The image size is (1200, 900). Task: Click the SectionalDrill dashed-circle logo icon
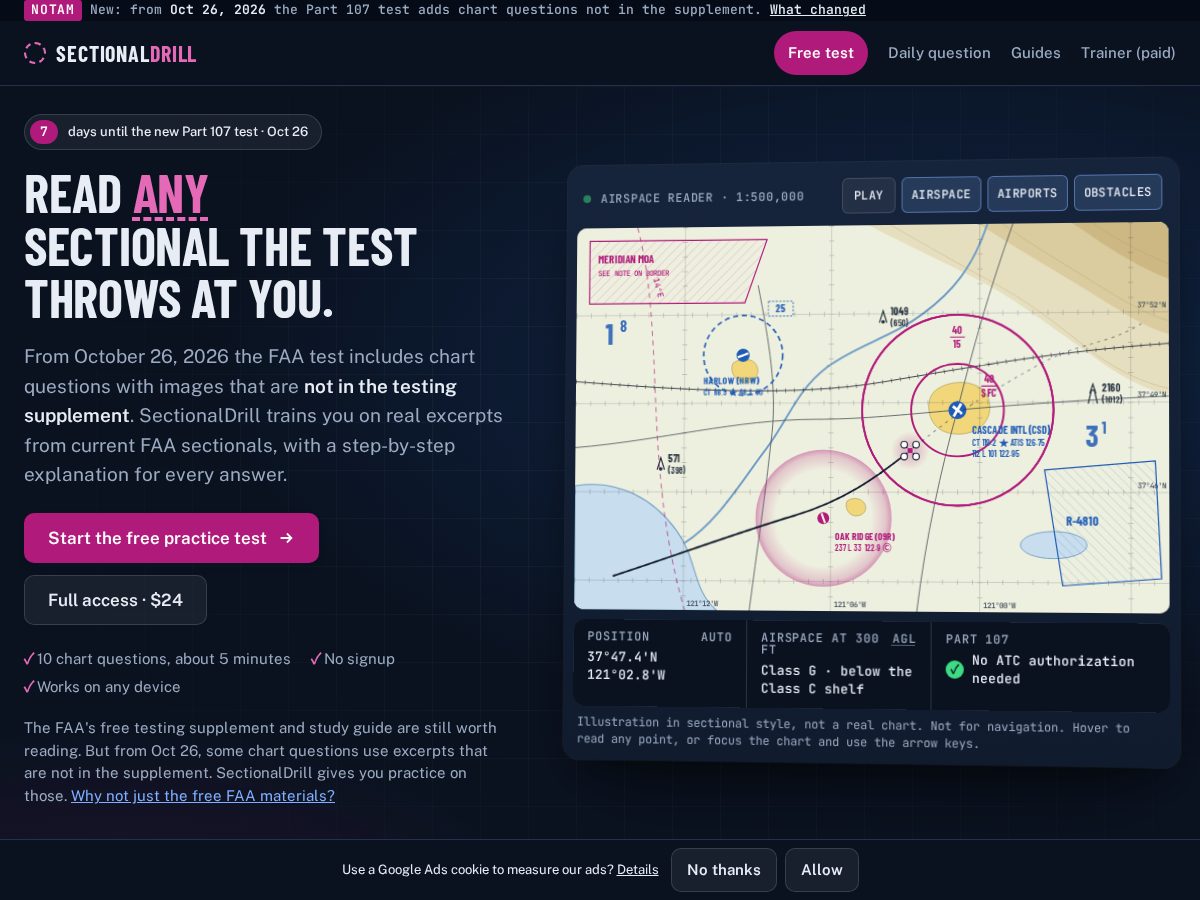click(x=35, y=53)
